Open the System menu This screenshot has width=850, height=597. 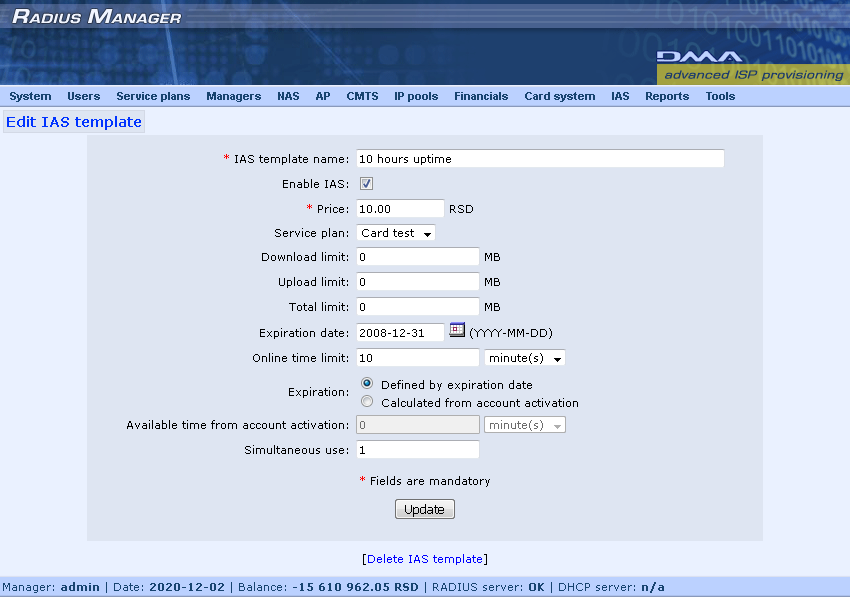(30, 96)
